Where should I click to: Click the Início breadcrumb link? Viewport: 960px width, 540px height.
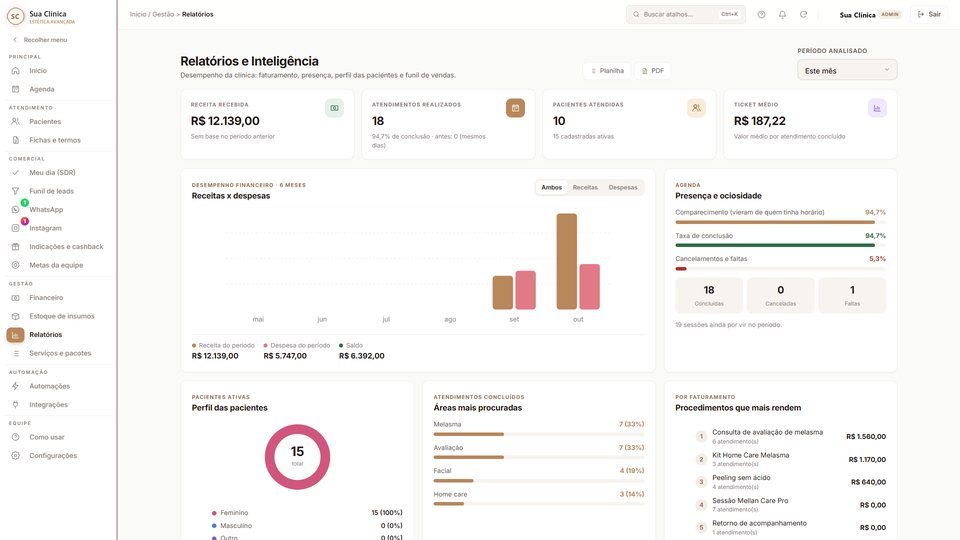[x=138, y=14]
